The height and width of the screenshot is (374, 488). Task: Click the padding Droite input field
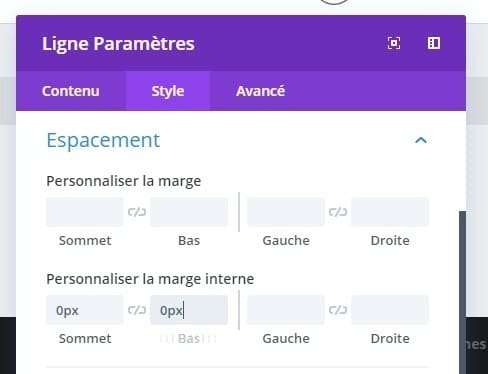(390, 310)
